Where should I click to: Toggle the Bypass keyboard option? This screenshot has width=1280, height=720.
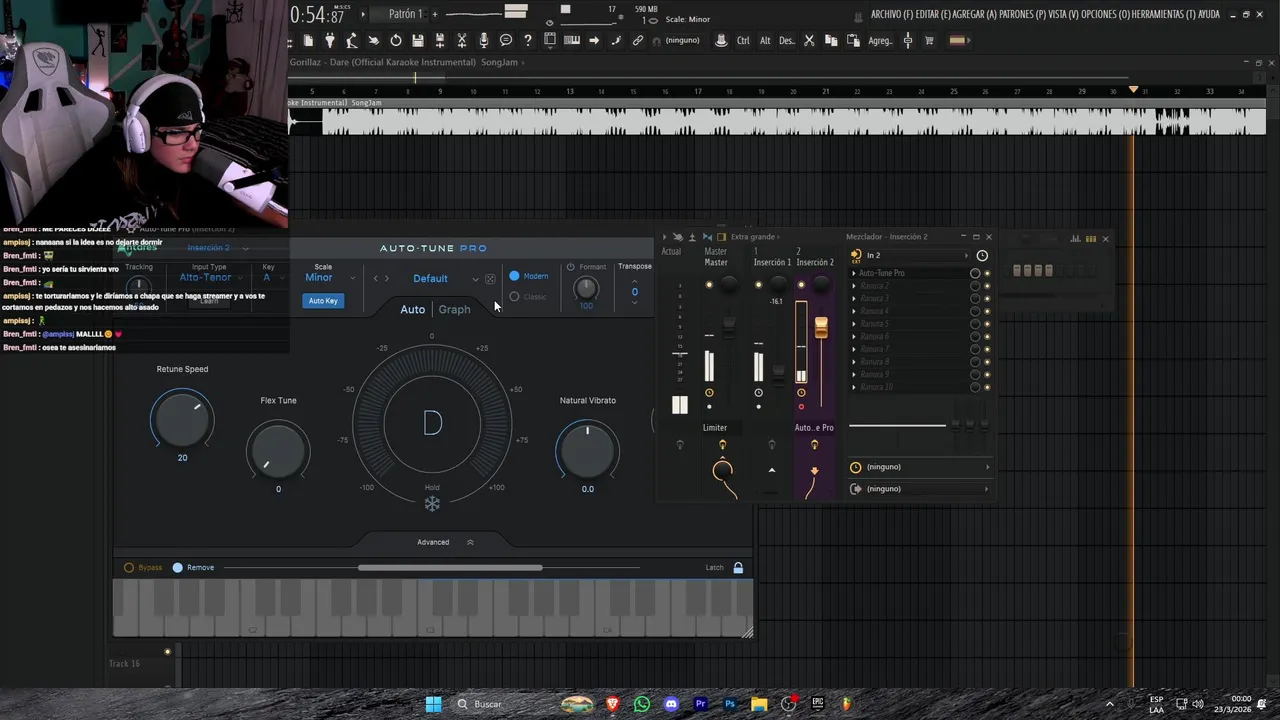[x=129, y=567]
